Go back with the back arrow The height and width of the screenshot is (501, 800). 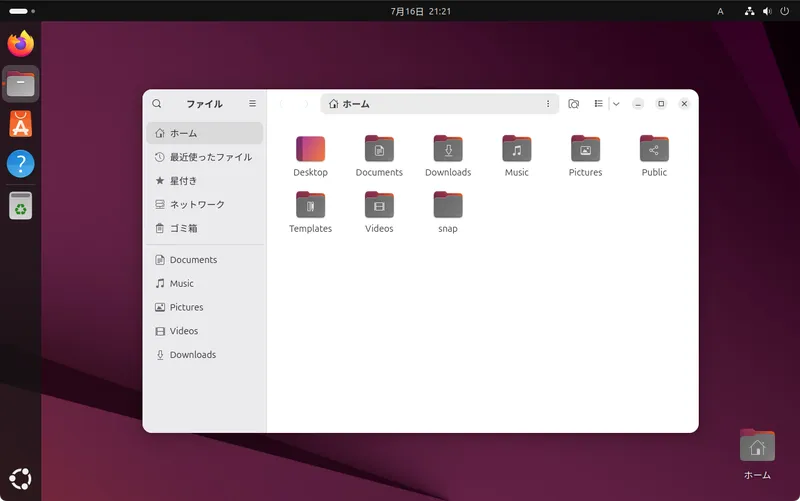(282, 104)
